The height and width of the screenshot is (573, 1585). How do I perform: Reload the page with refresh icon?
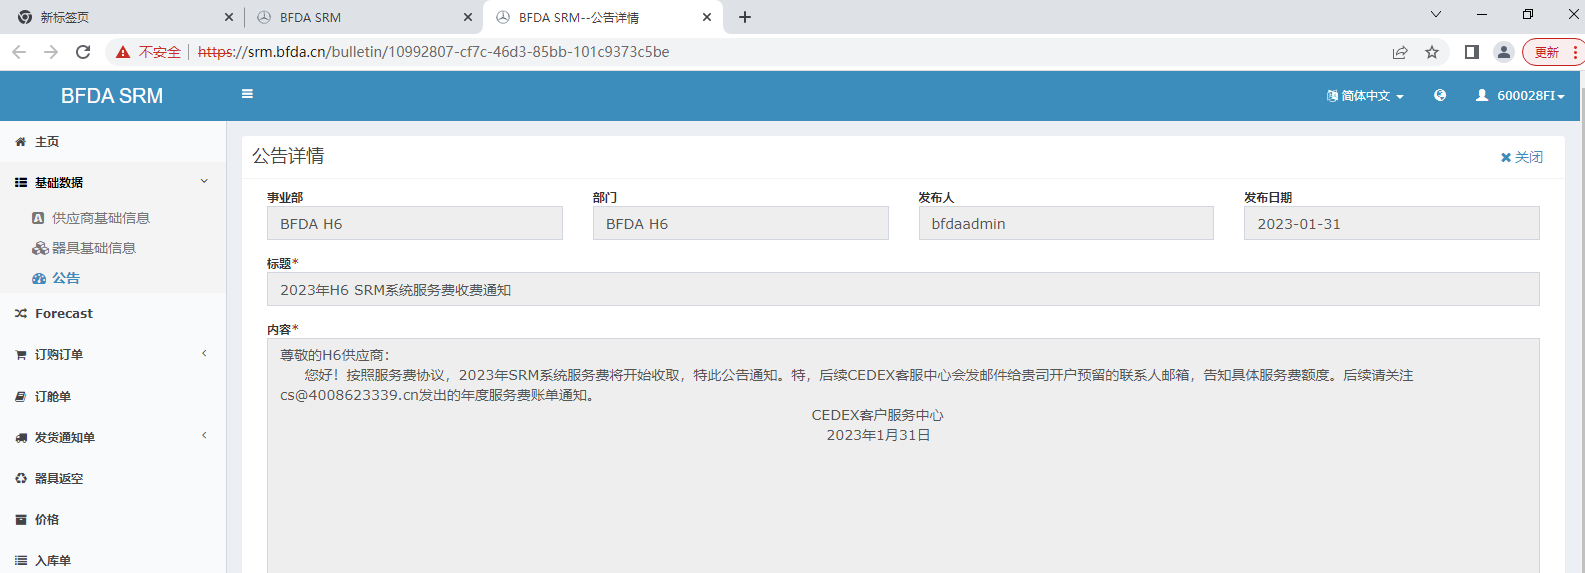pos(83,52)
